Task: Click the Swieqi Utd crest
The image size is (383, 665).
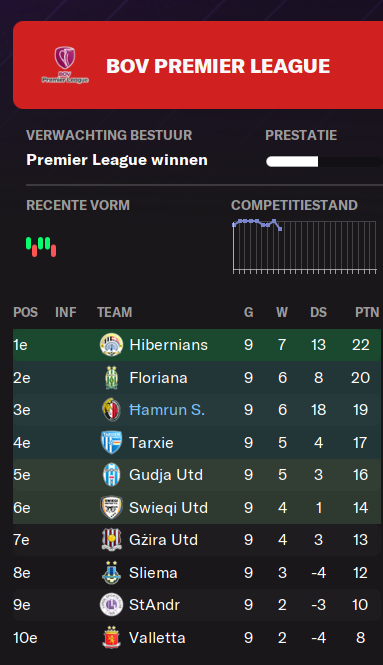Action: 112,507
